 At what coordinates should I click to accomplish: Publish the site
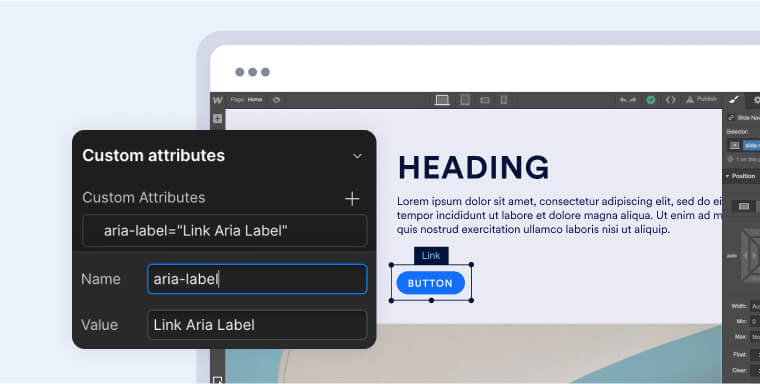(701, 99)
